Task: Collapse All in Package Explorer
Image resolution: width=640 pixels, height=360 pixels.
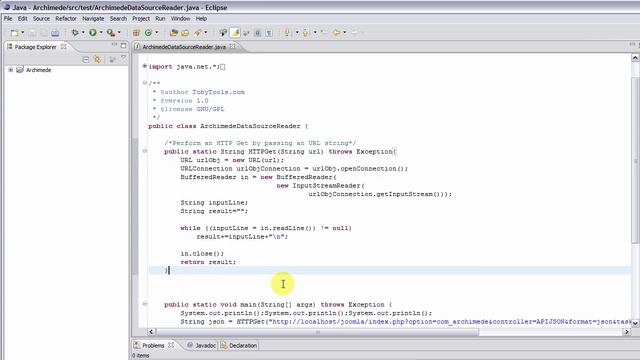Action: click(x=86, y=60)
